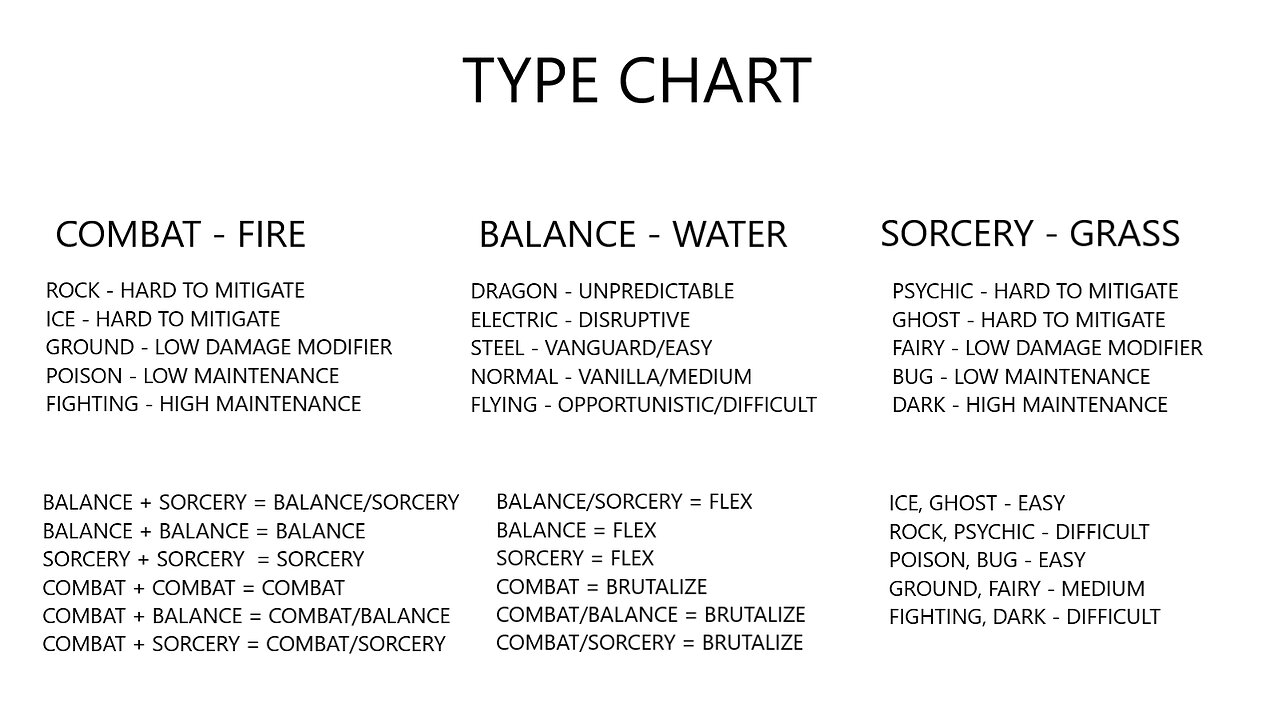Screen dimensions: 1280x720
Task: Click the ICE, GHOST - EASY line
Action: [976, 503]
